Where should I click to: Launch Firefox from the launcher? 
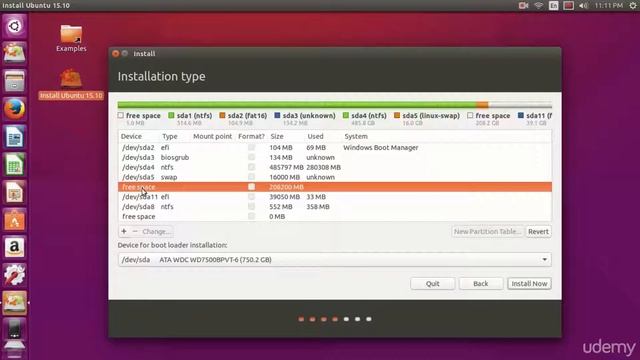(15, 109)
